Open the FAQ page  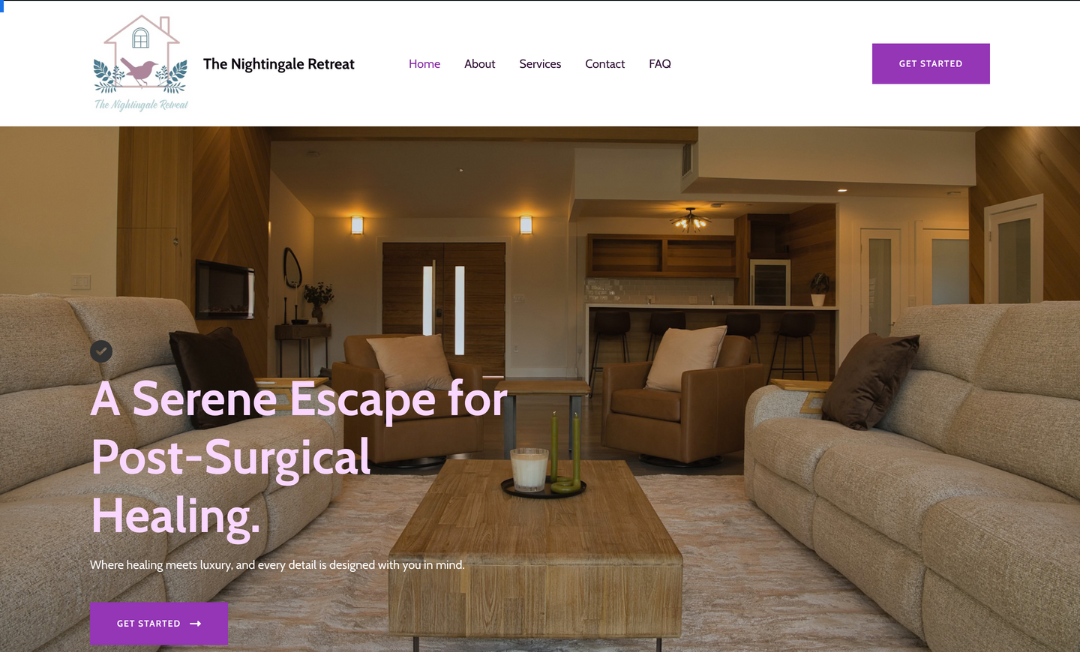pyautogui.click(x=660, y=64)
